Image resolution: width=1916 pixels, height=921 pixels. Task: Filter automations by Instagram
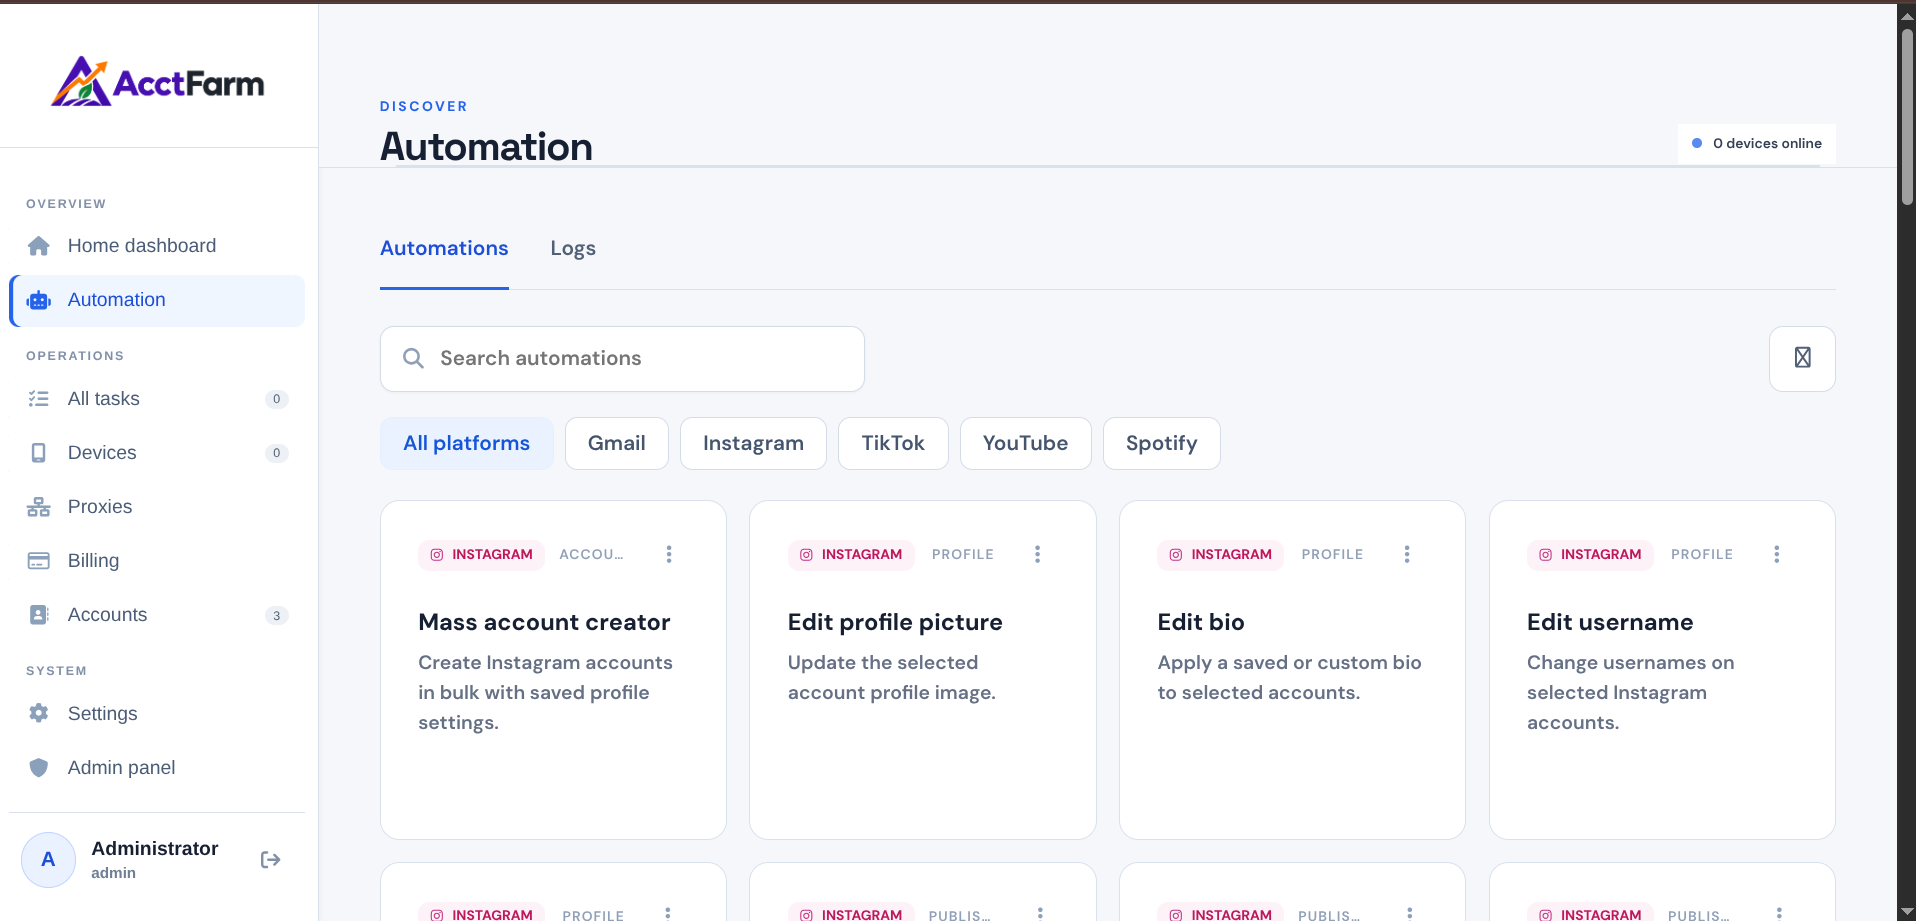(x=753, y=443)
